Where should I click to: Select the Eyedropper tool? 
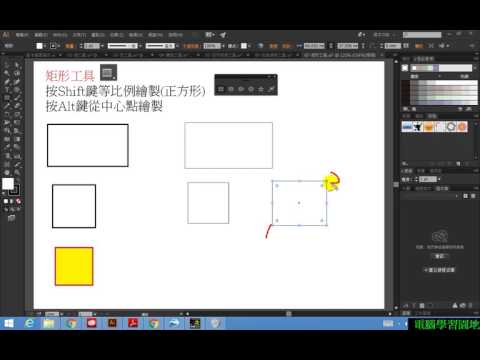pyautogui.click(x=7, y=147)
